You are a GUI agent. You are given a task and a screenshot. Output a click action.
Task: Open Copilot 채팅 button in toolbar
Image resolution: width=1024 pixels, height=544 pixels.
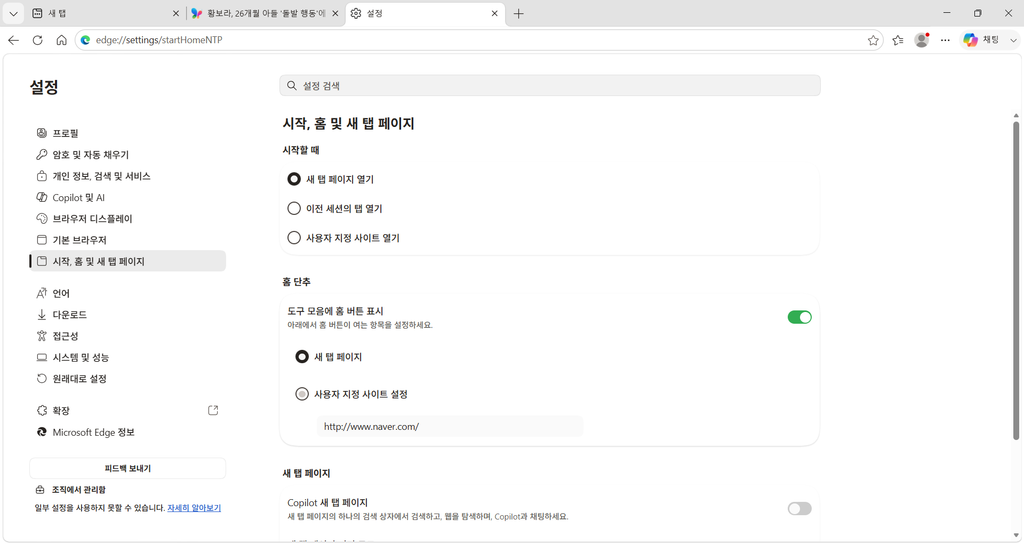click(x=982, y=40)
